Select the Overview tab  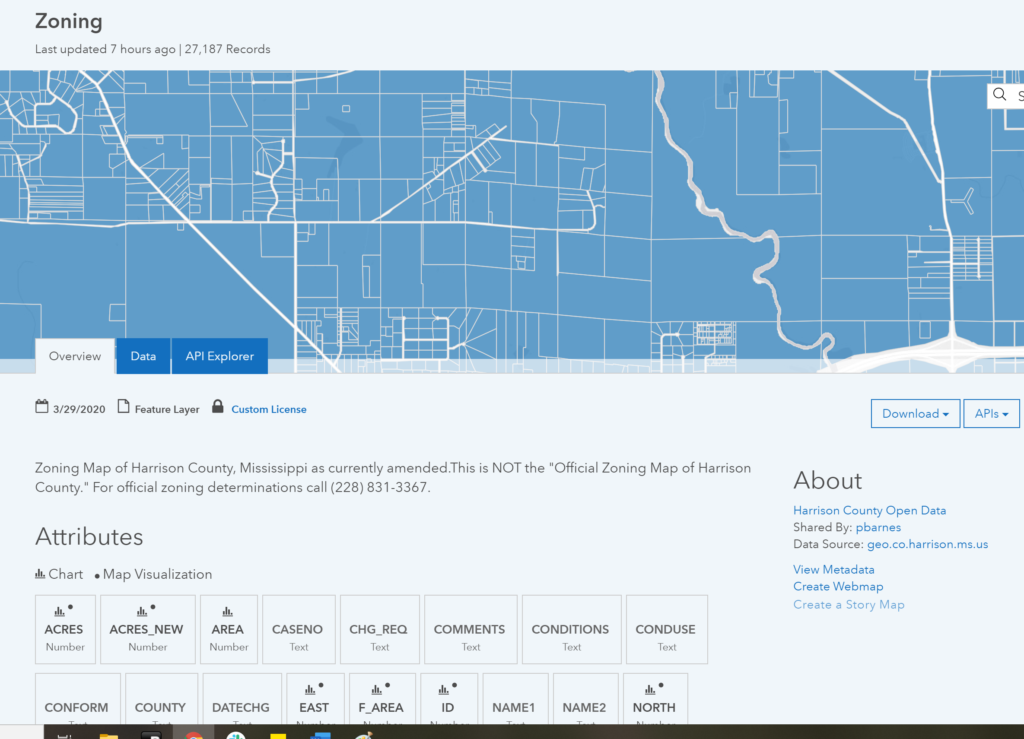click(x=75, y=356)
